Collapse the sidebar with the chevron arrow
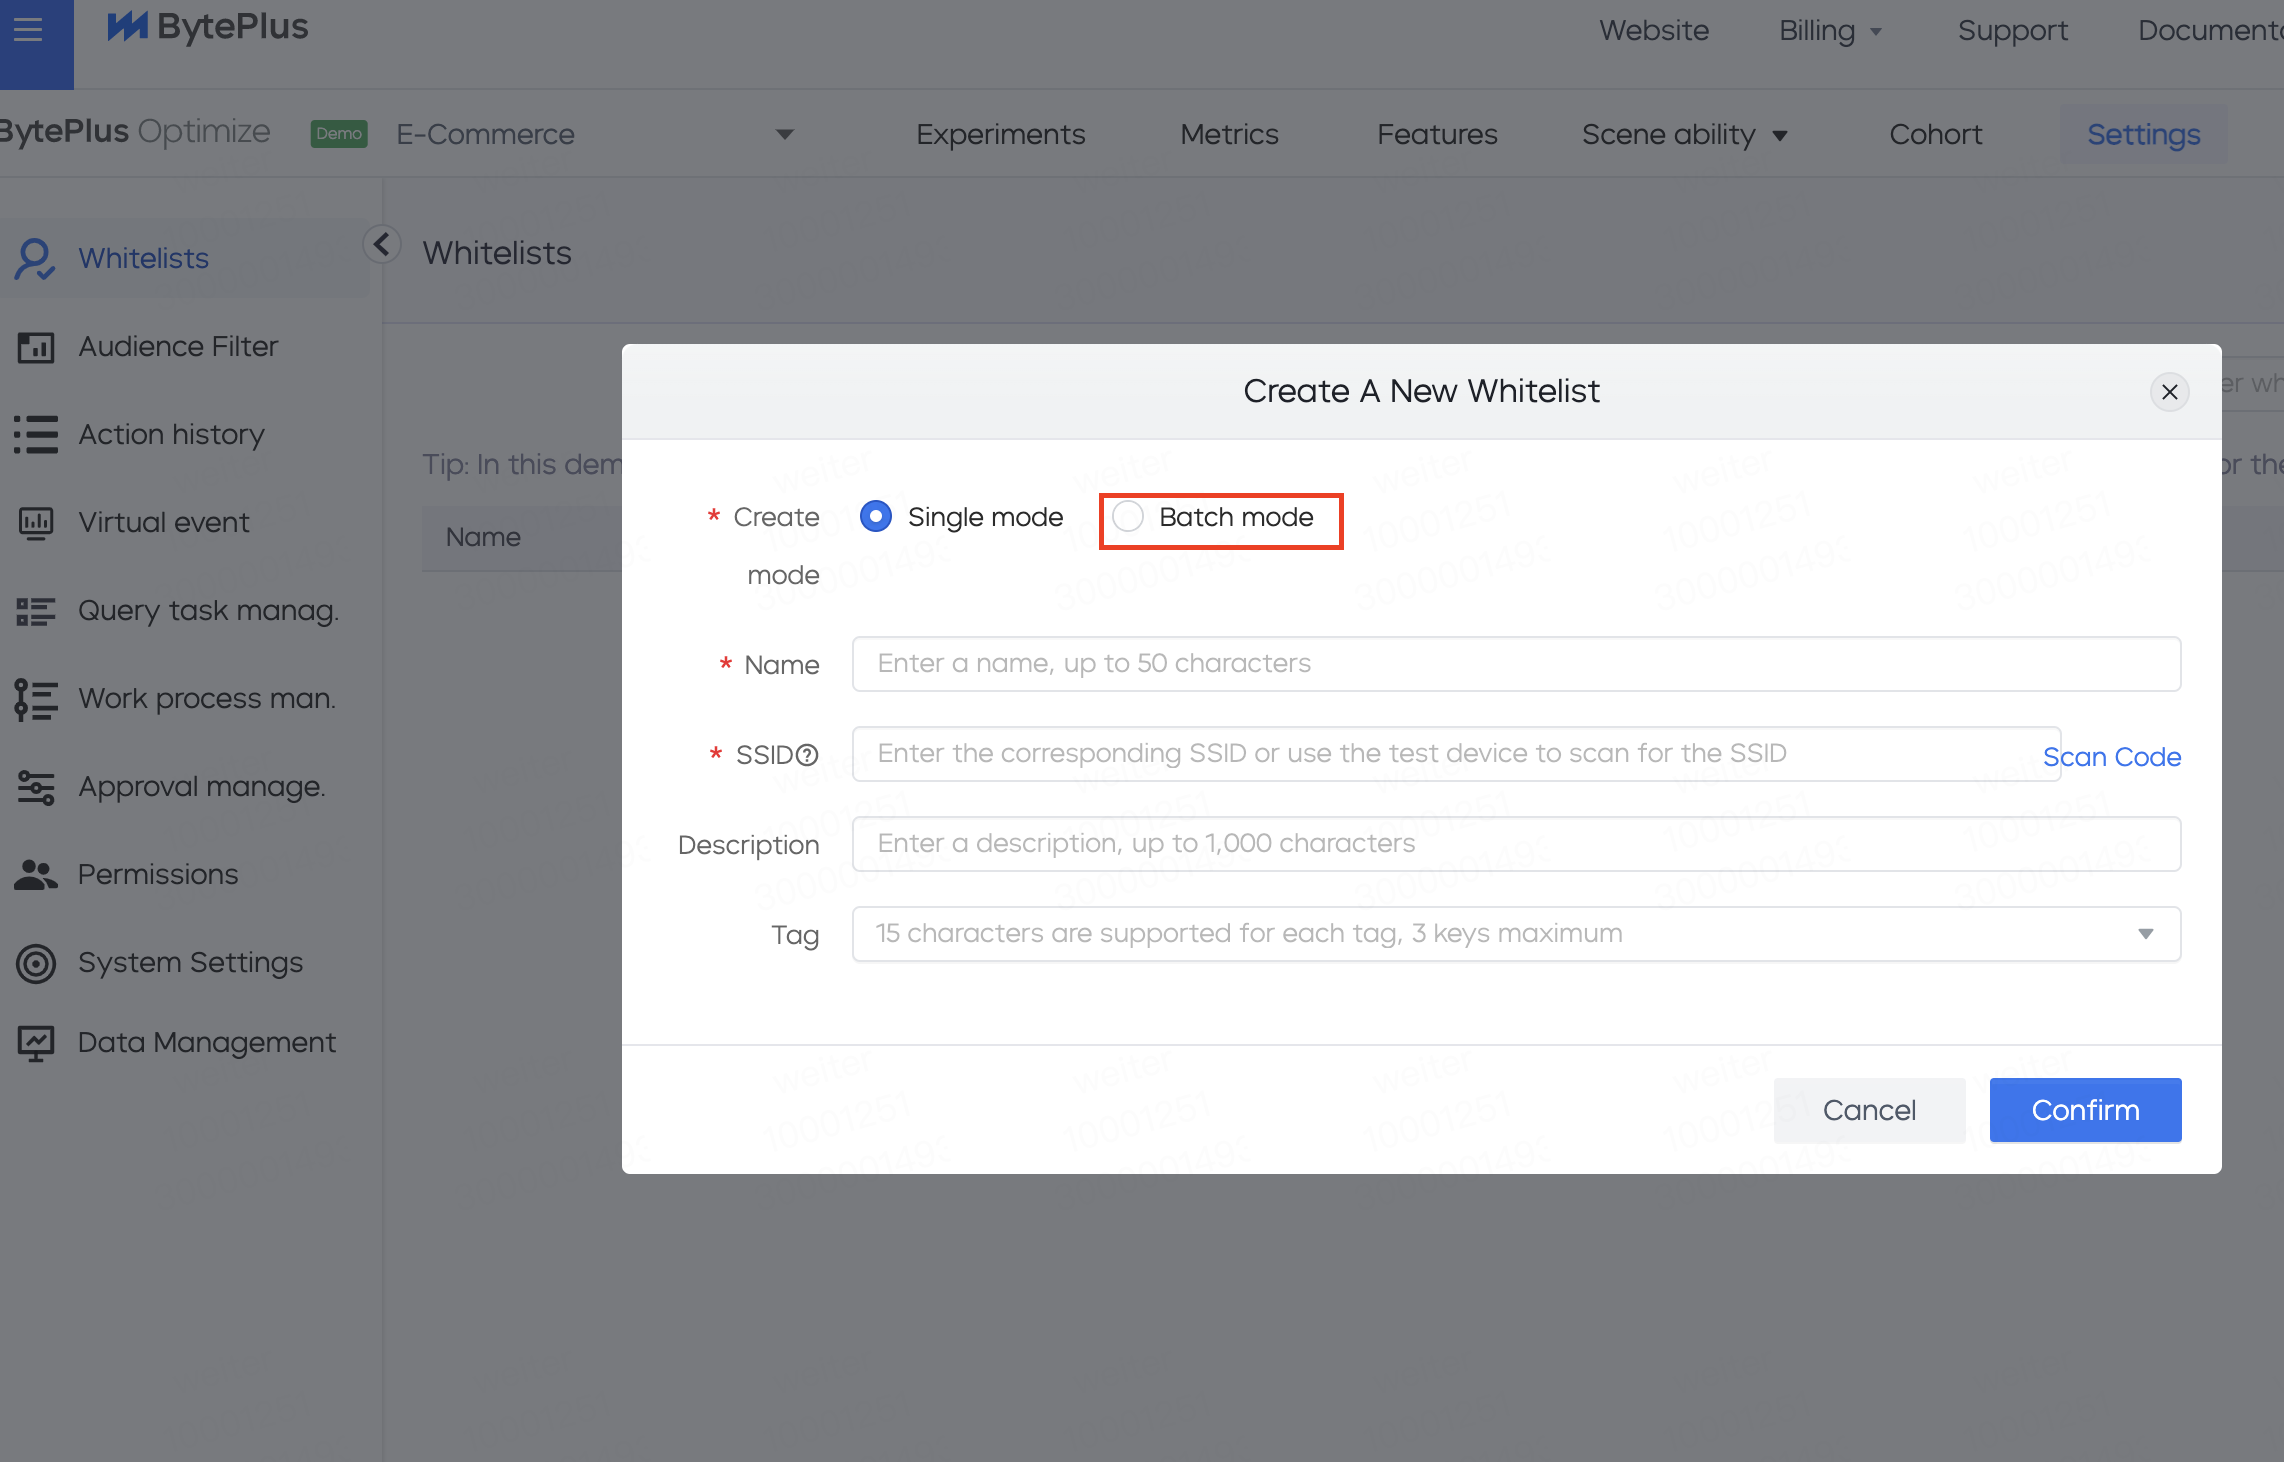Screen dimensions: 2284x1462 (x=382, y=244)
